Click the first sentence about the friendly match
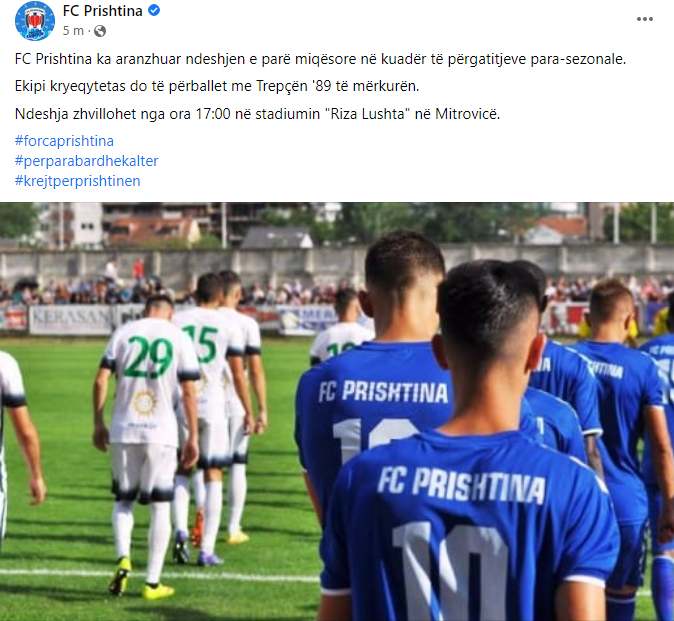The width and height of the screenshot is (674, 621). click(x=320, y=59)
